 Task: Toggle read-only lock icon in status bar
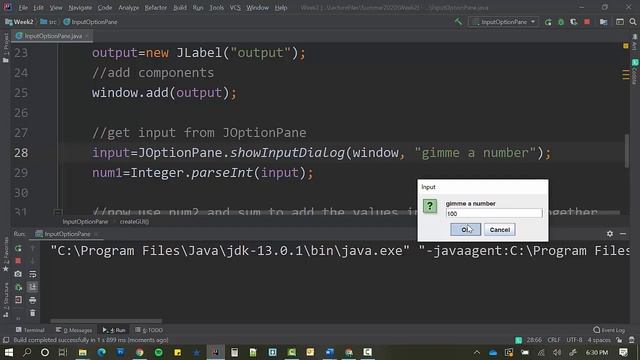pos(619,340)
